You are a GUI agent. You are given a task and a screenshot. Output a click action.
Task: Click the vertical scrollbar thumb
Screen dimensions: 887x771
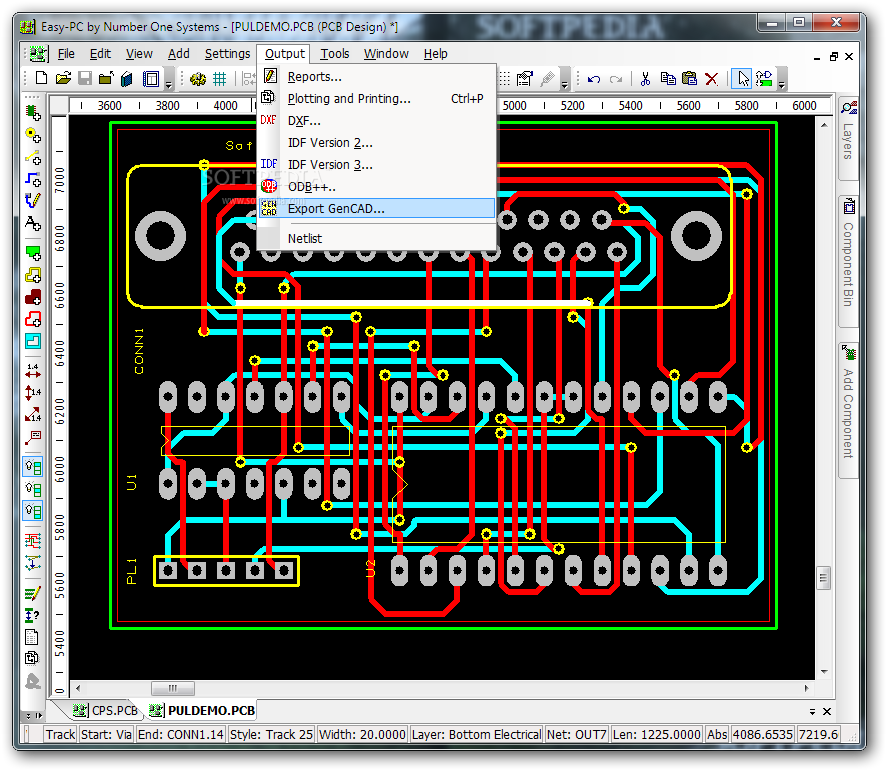click(824, 578)
